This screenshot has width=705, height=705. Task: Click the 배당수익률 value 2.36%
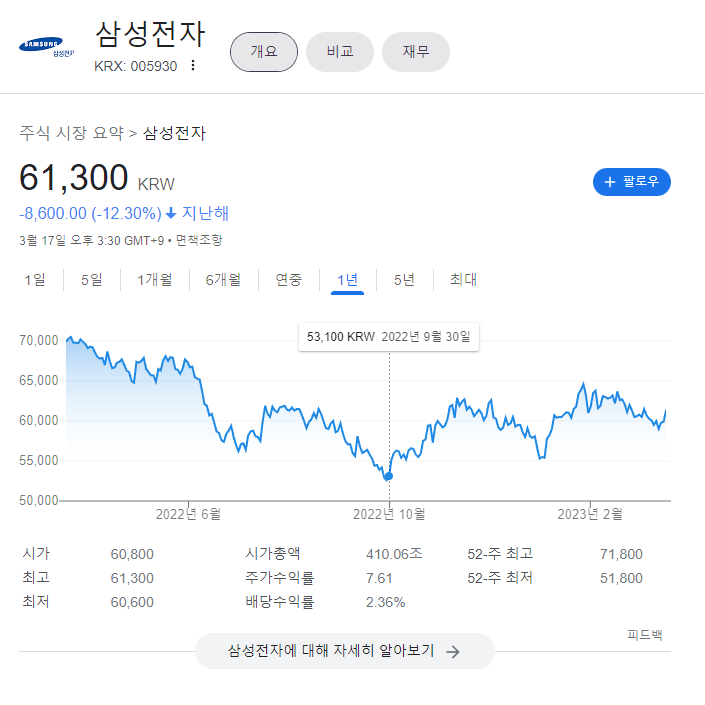[x=385, y=602]
